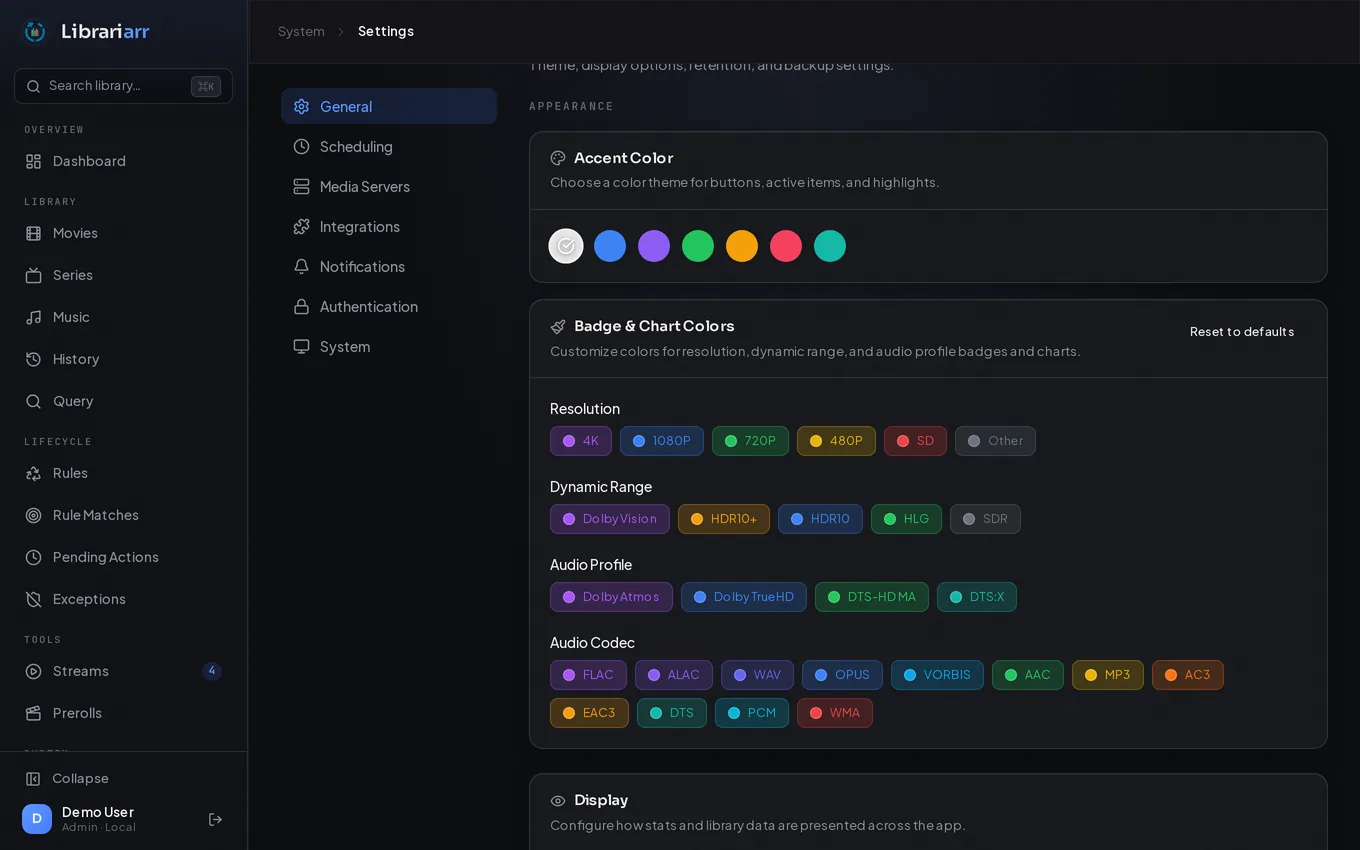Image resolution: width=1360 pixels, height=850 pixels.
Task: Click the Authentication lock icon
Action: (x=301, y=306)
